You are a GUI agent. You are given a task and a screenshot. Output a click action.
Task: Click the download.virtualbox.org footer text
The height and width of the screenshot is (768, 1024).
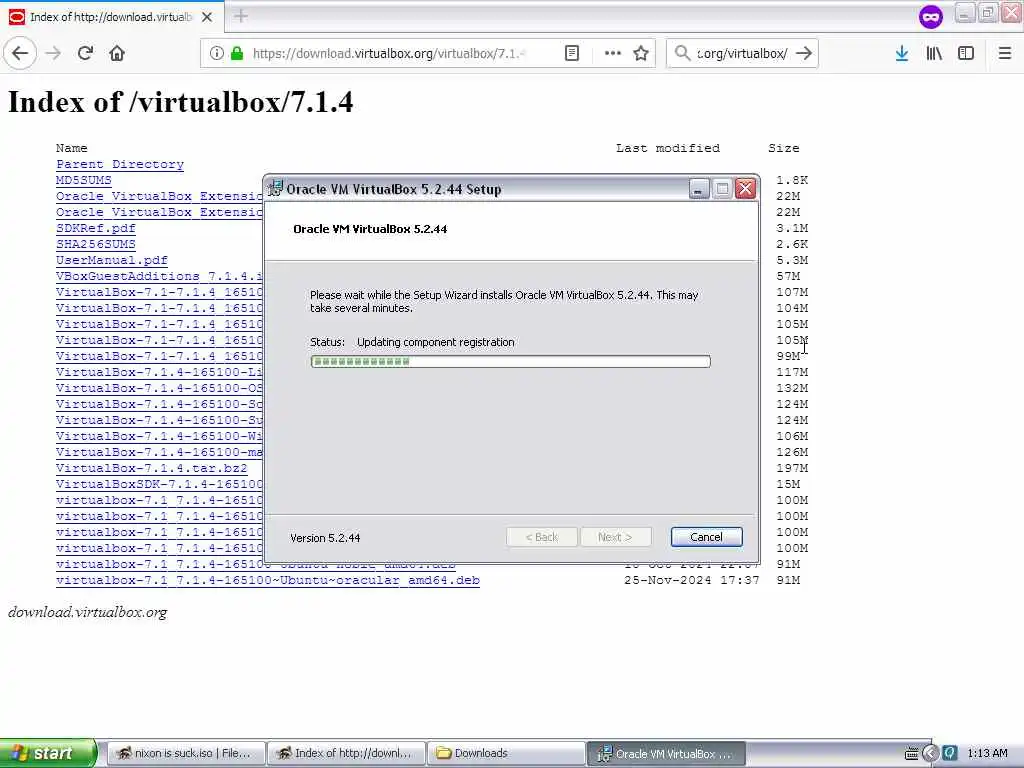click(x=88, y=612)
